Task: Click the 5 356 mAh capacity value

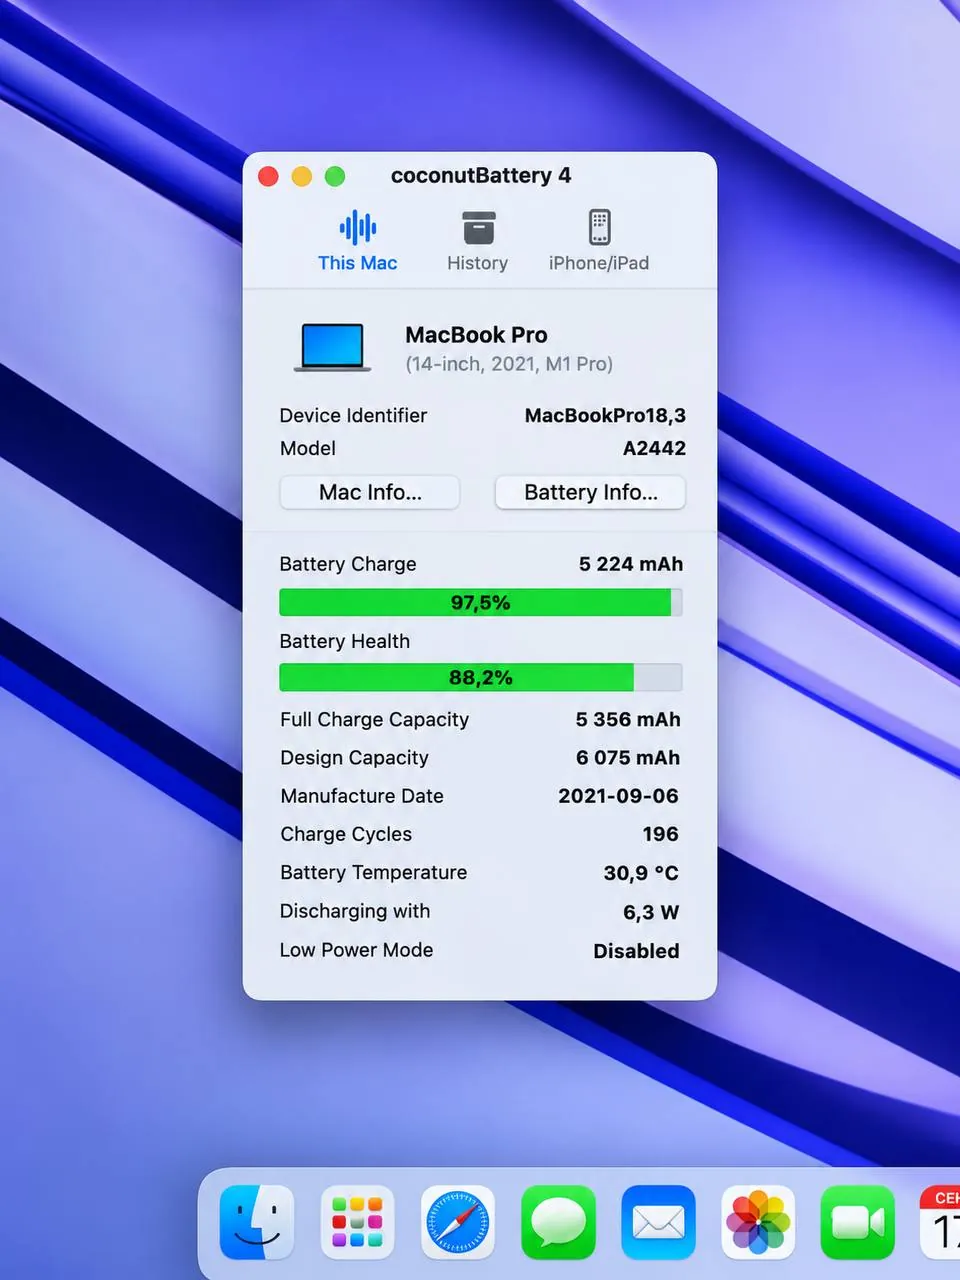Action: (x=628, y=720)
